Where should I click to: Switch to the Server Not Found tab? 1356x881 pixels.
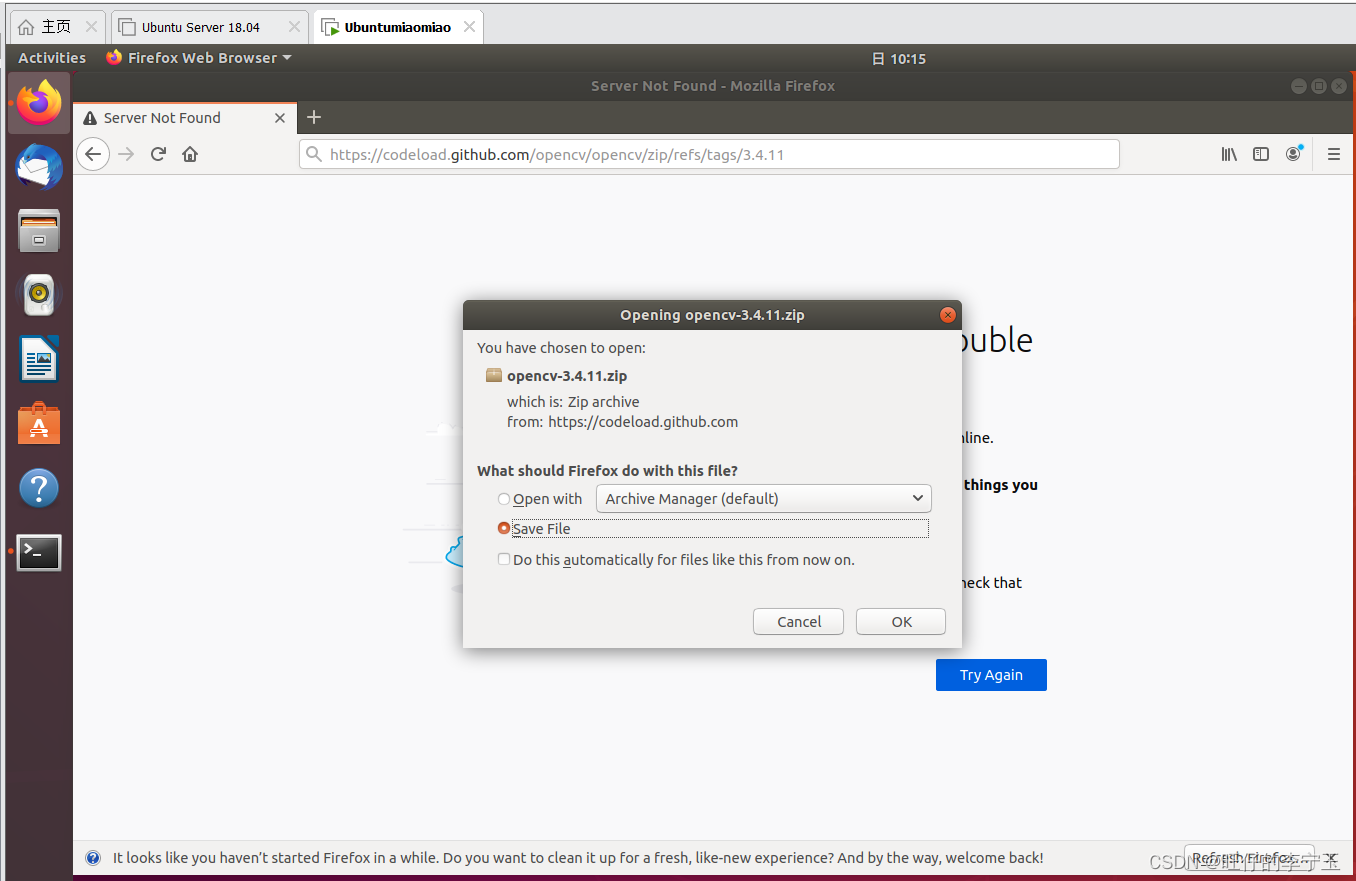[x=185, y=118]
